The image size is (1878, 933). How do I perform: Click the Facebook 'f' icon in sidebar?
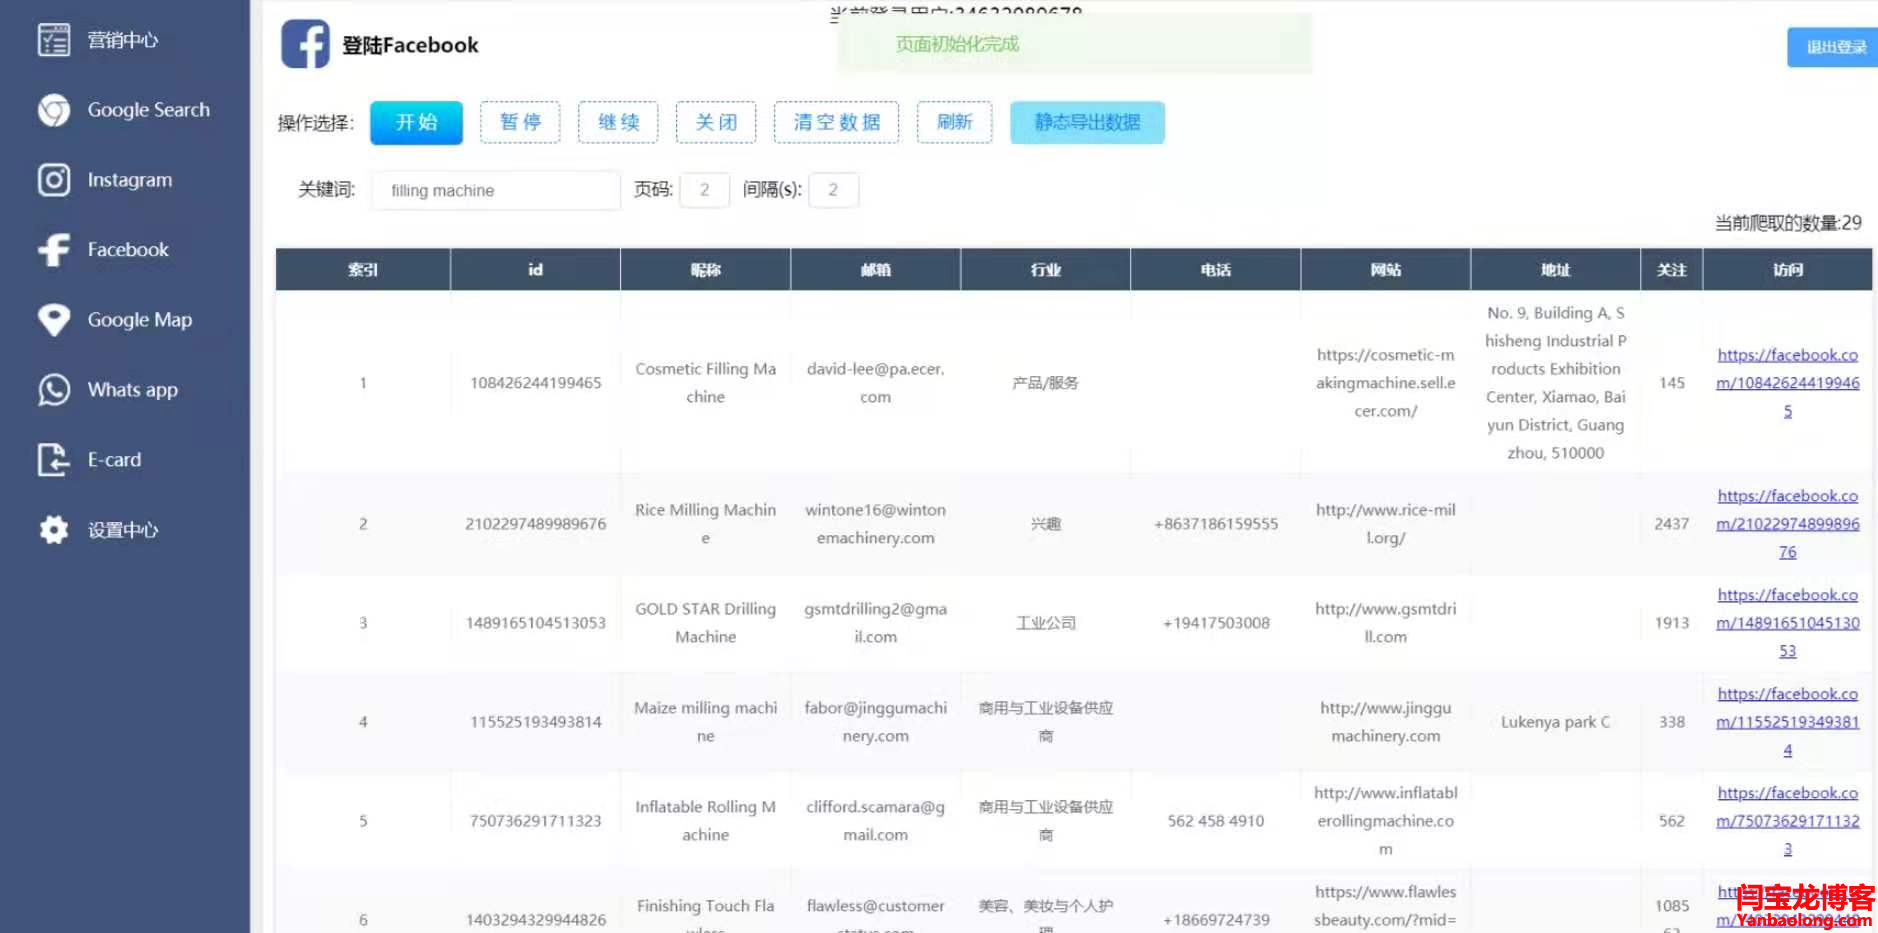54,250
